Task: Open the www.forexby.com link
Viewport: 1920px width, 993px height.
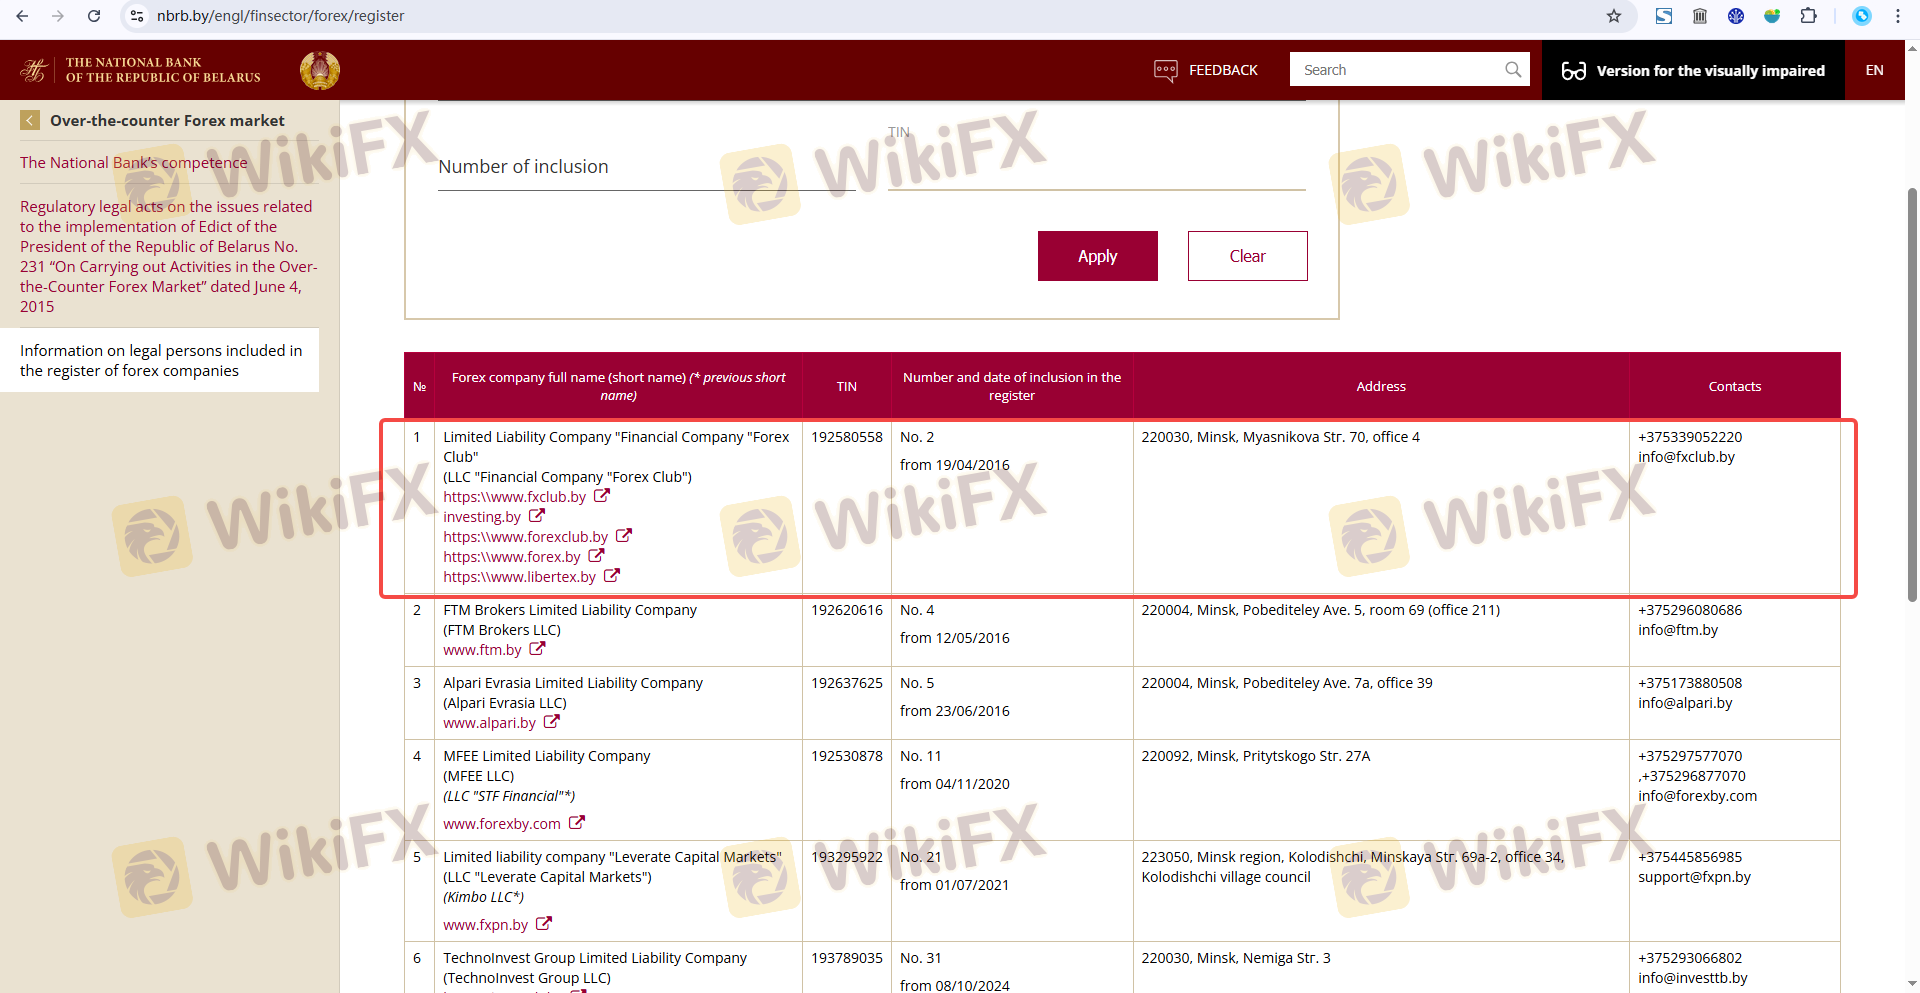Action: [x=502, y=824]
